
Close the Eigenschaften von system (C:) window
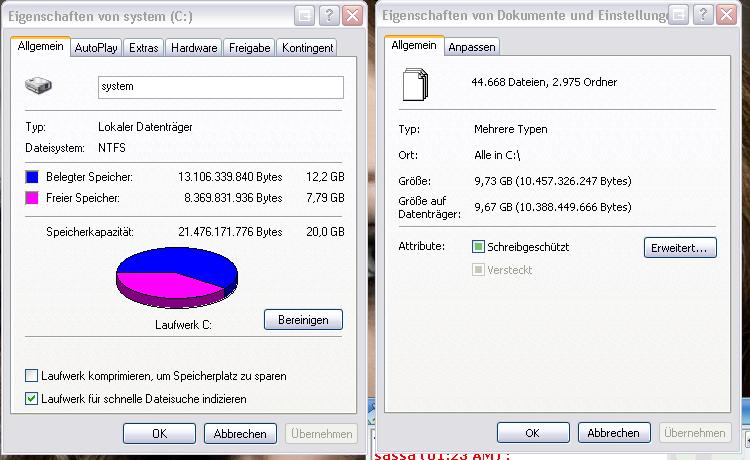353,16
